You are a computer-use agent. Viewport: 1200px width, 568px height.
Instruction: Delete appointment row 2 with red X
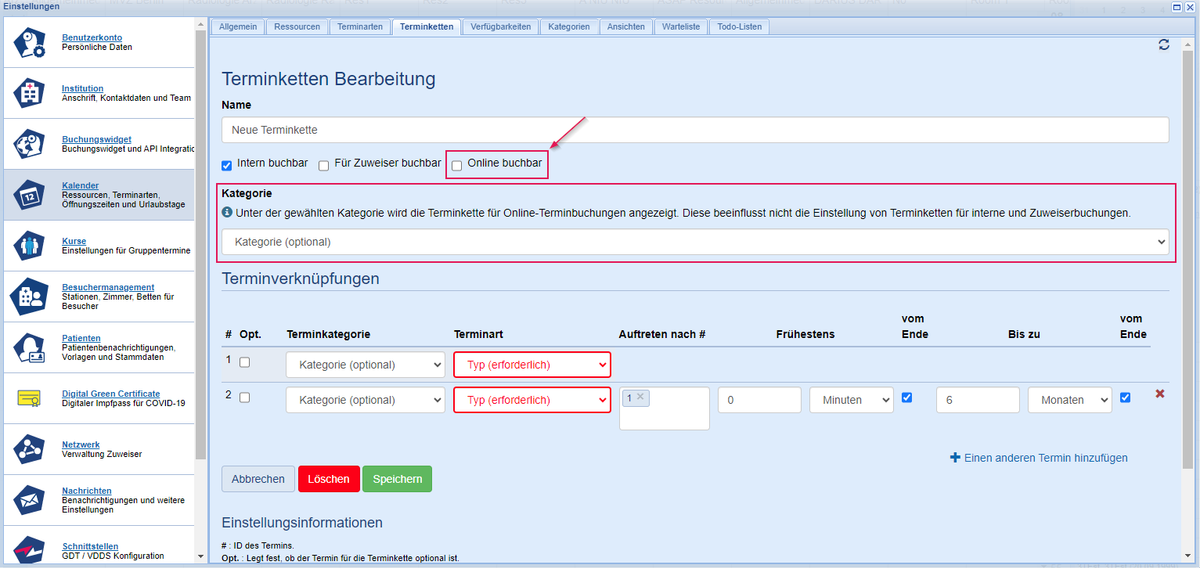(1160, 394)
